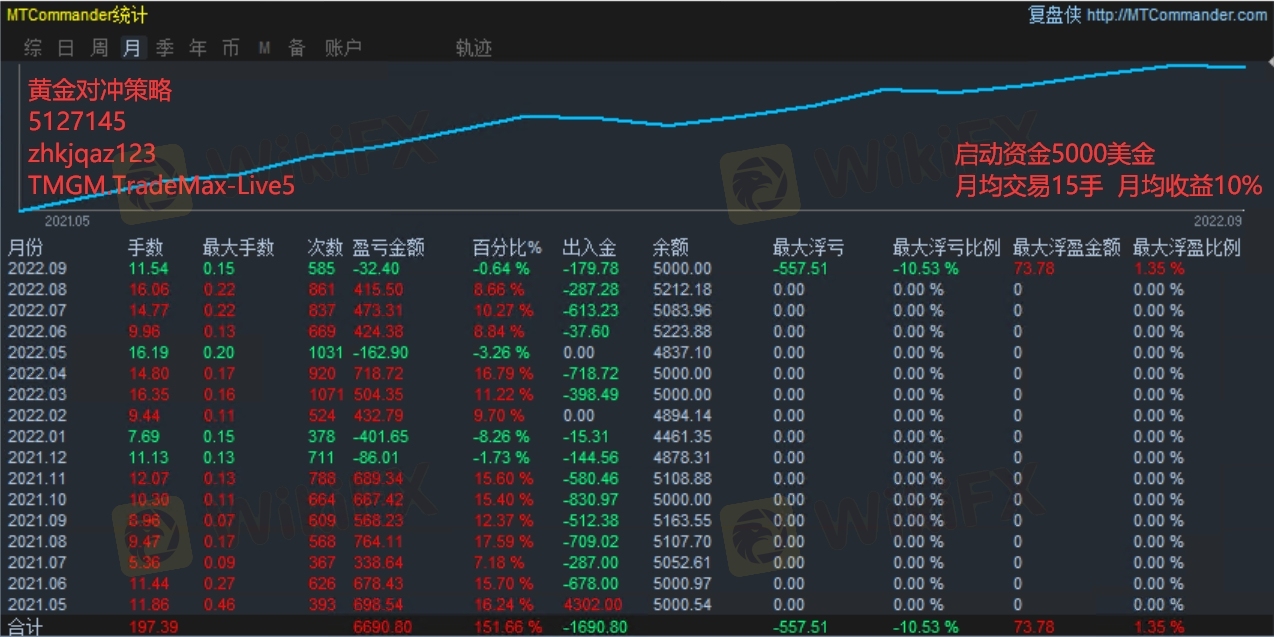Image resolution: width=1274 pixels, height=637 pixels.
Task: Select the 周 weekly statistics tab
Action: [99, 48]
